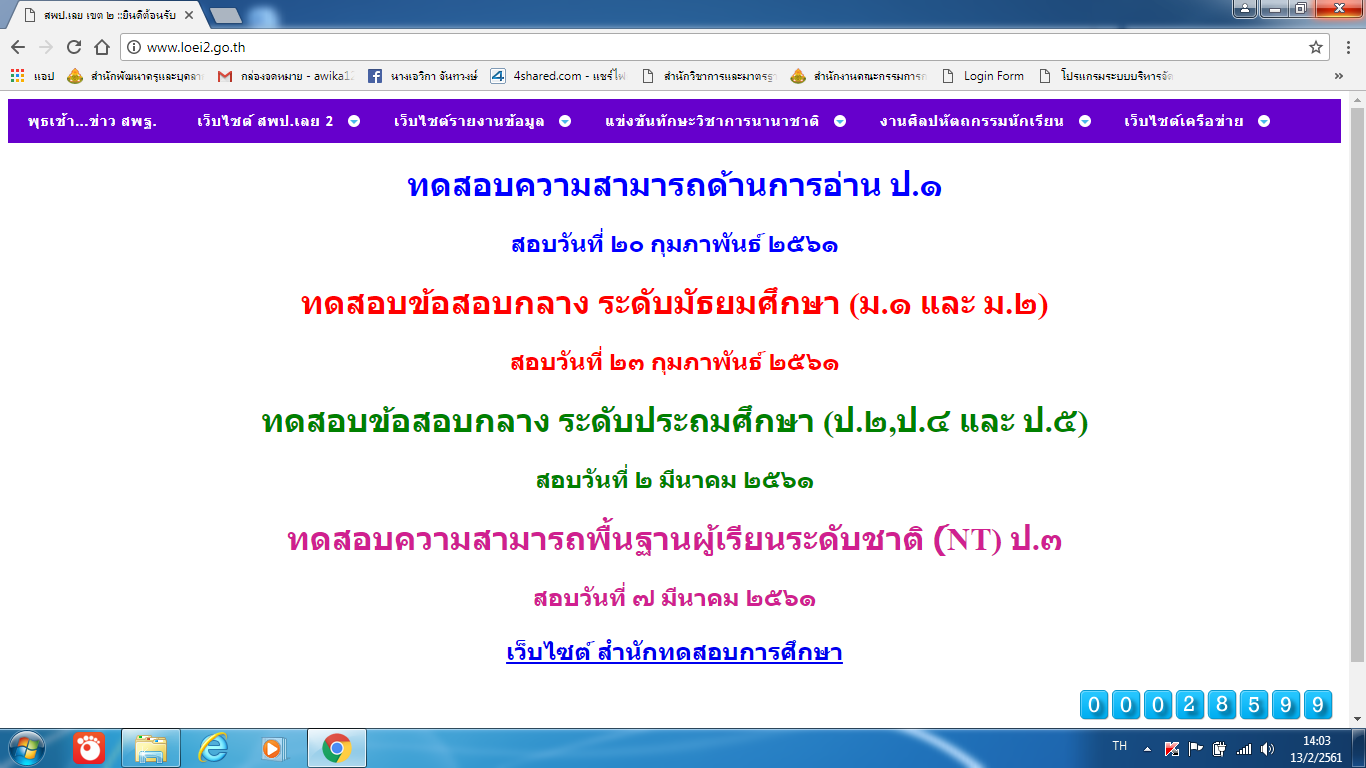The width and height of the screenshot is (1366, 768).
Task: Bookmark this page with the star icon
Action: click(1316, 47)
